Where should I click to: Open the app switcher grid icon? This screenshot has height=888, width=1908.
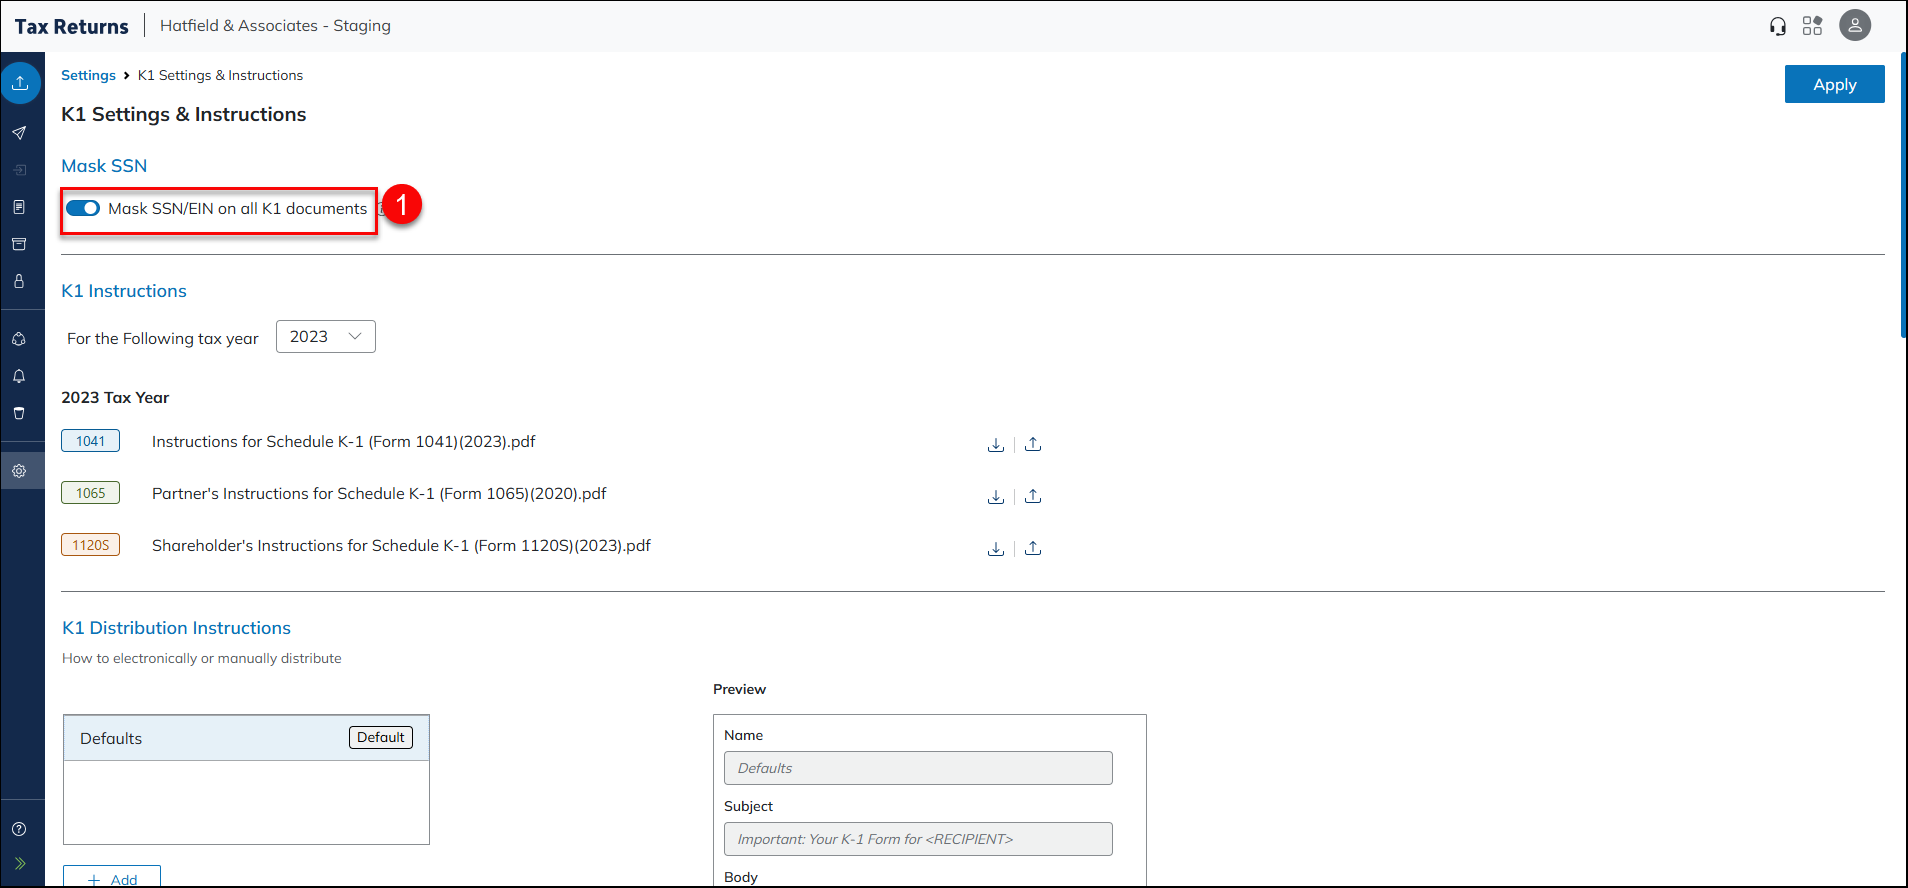click(1812, 26)
